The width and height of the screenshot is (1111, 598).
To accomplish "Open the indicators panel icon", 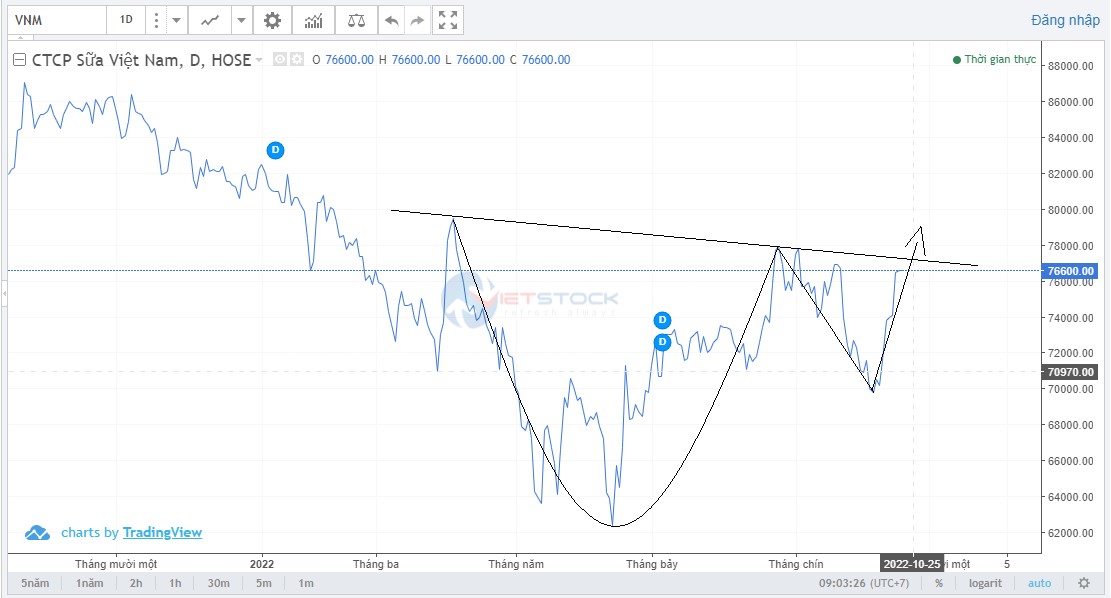I will [314, 20].
